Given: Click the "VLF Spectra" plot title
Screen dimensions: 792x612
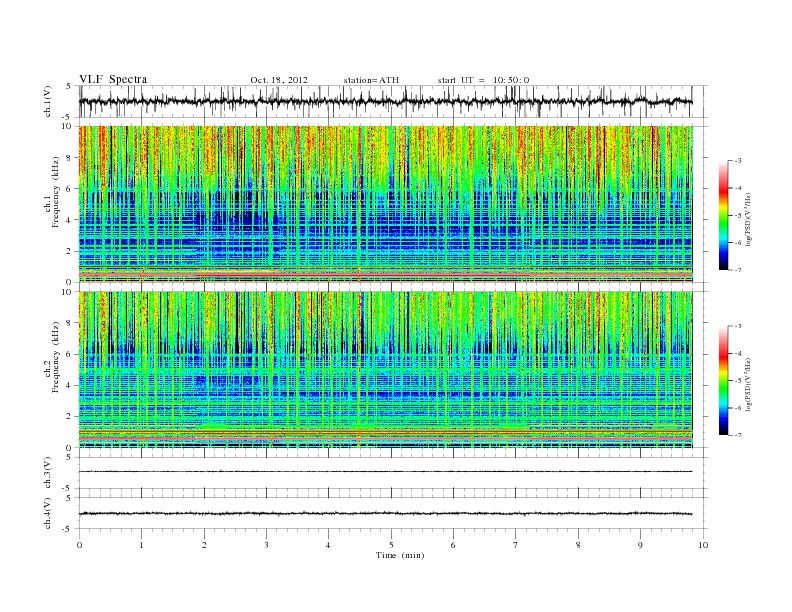Looking at the screenshot, I should point(113,79).
